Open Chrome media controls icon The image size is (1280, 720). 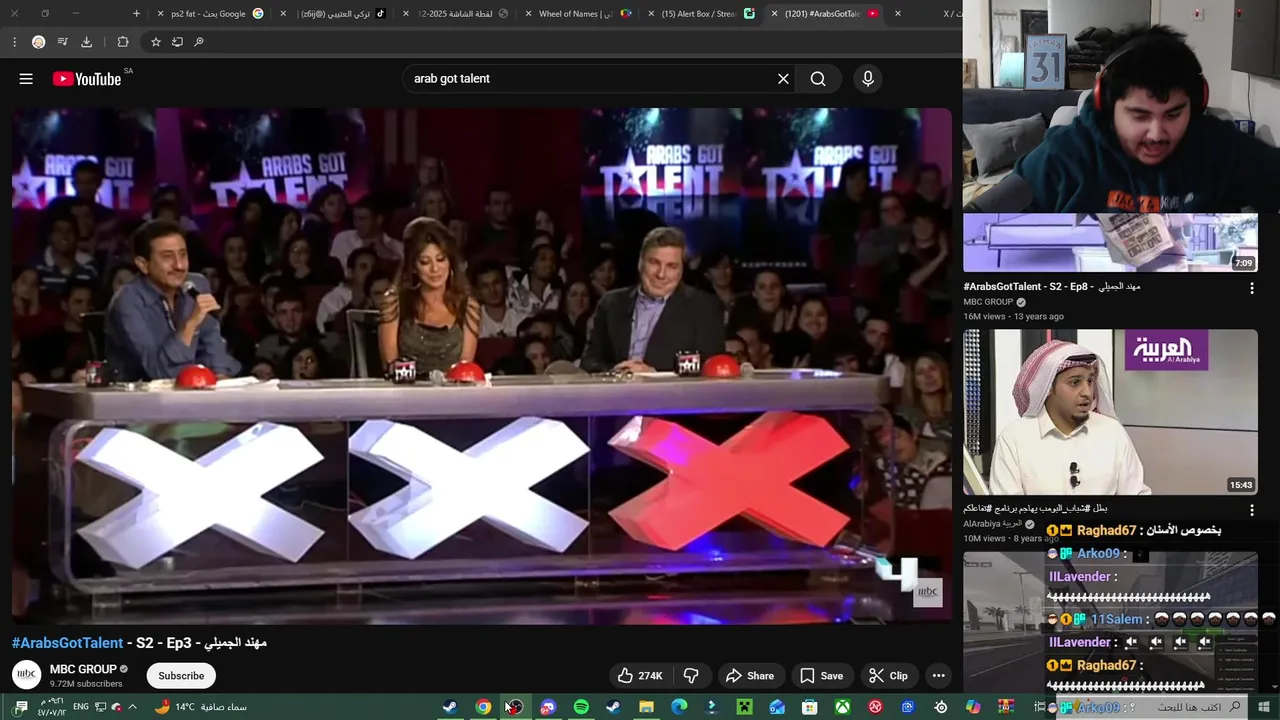(63, 42)
